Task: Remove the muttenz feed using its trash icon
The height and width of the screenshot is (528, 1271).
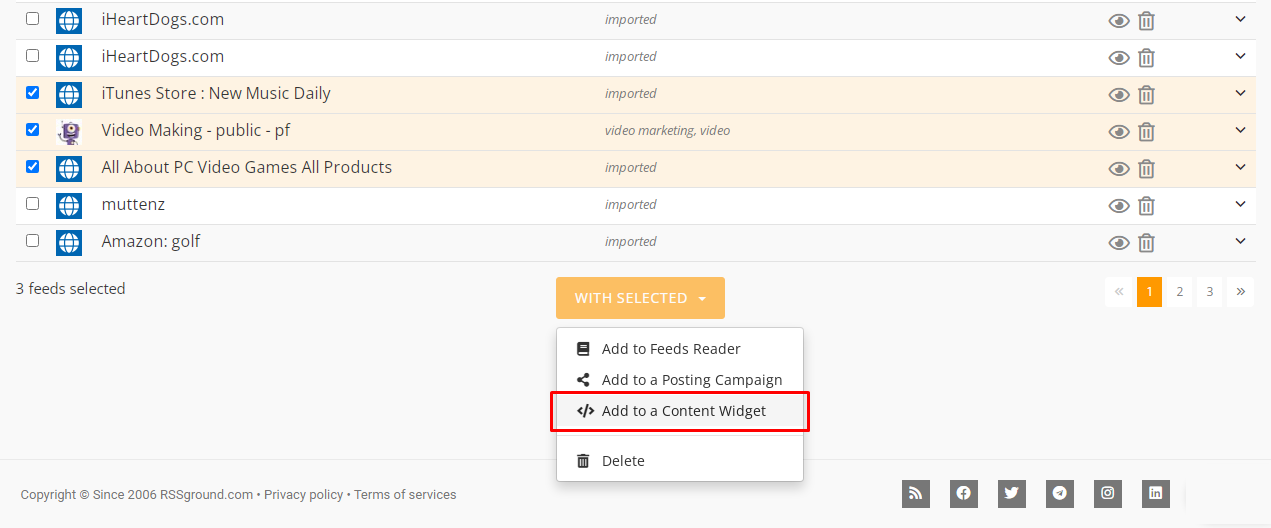Action: pos(1146,206)
